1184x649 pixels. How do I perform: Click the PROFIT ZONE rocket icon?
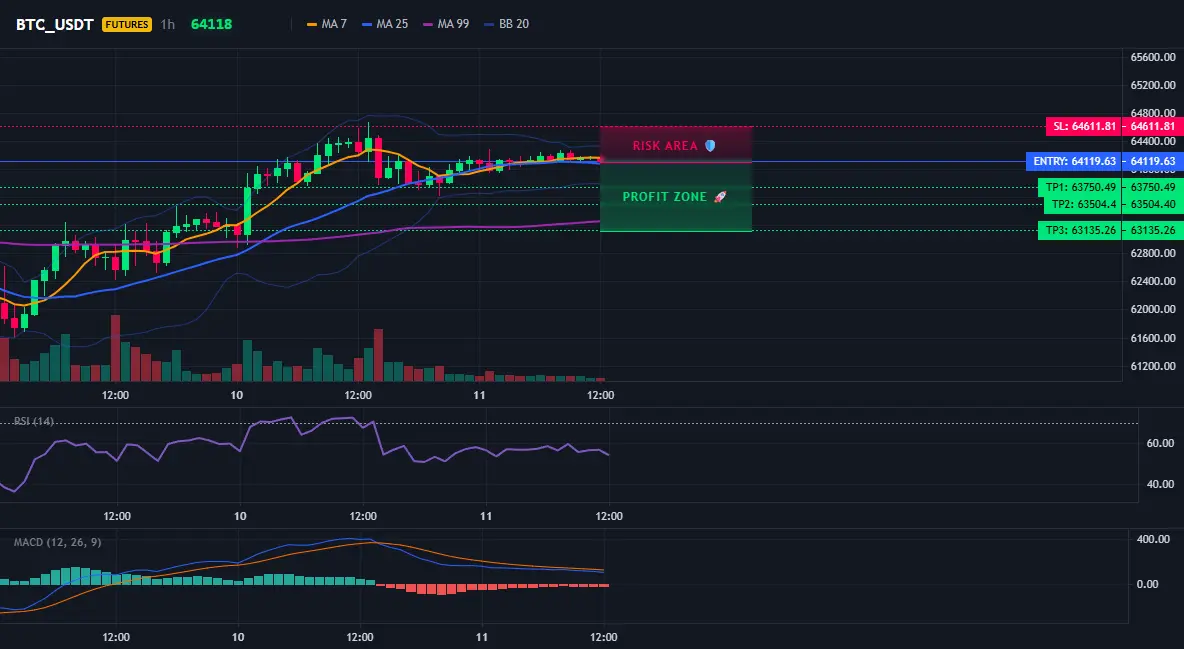tap(720, 196)
